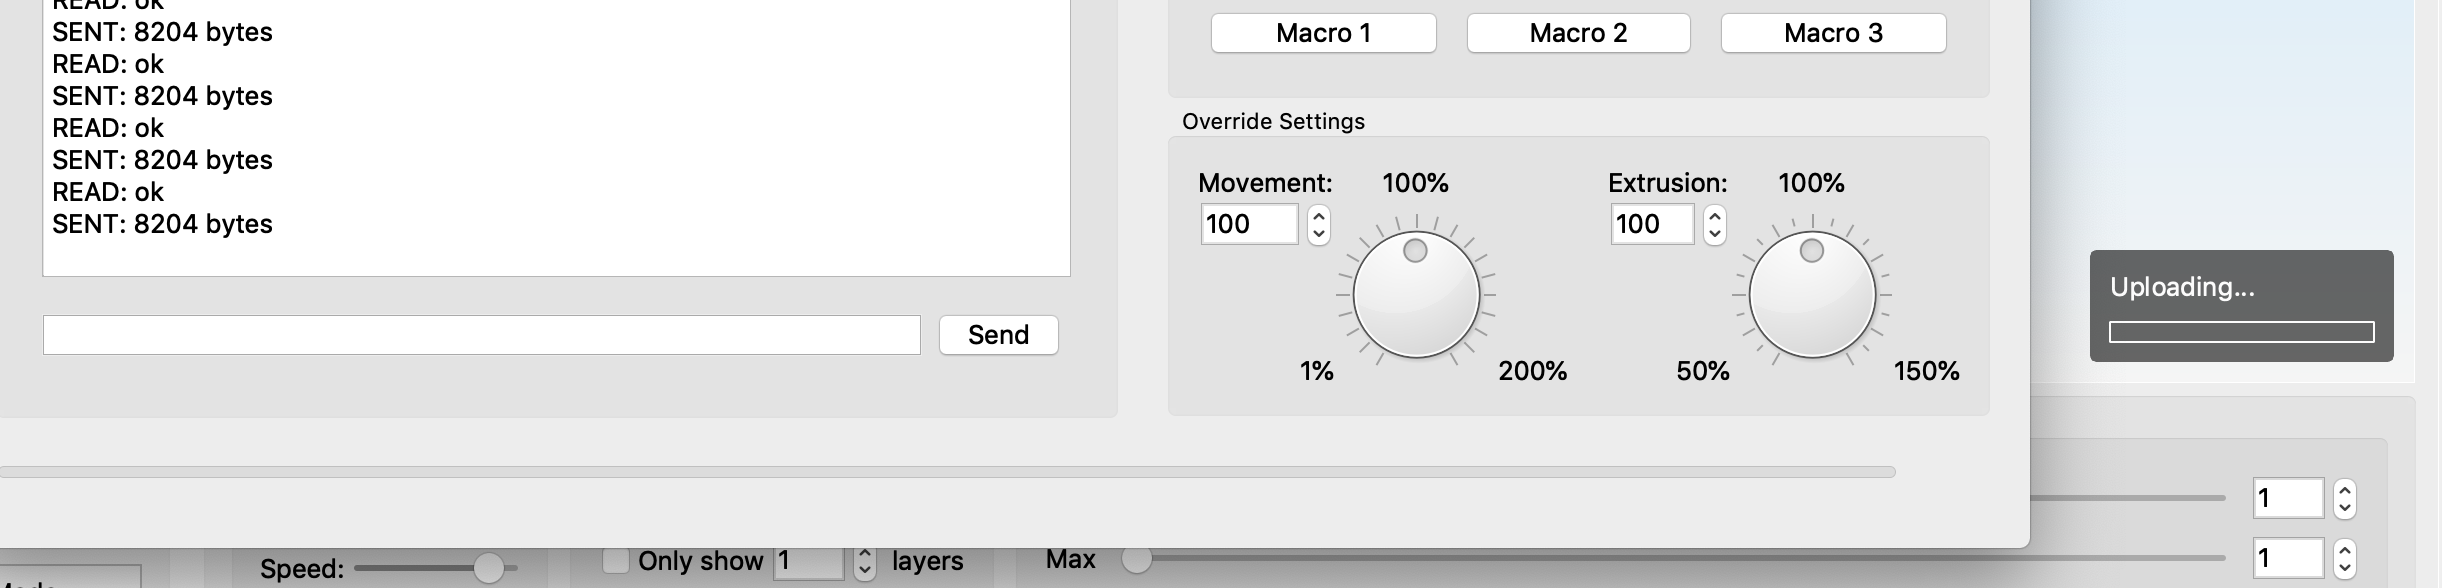Click the Only show layer count field
This screenshot has height=588, width=2442.
pos(809,562)
